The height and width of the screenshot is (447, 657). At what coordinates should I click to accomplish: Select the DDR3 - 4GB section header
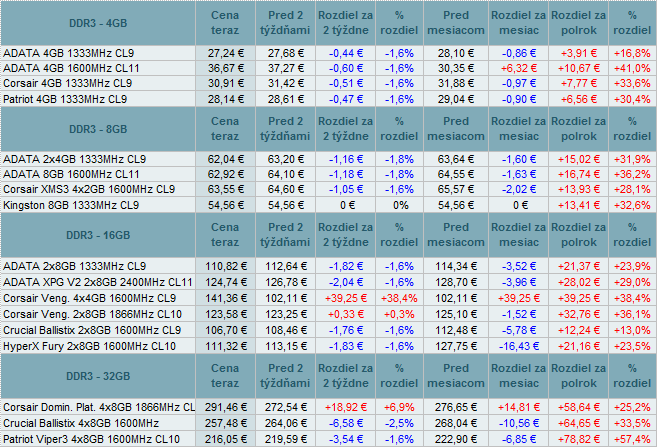pos(98,23)
